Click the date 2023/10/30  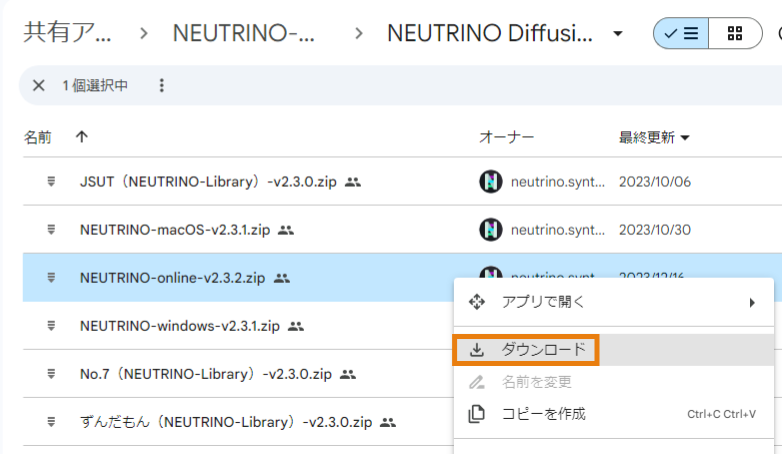(655, 230)
